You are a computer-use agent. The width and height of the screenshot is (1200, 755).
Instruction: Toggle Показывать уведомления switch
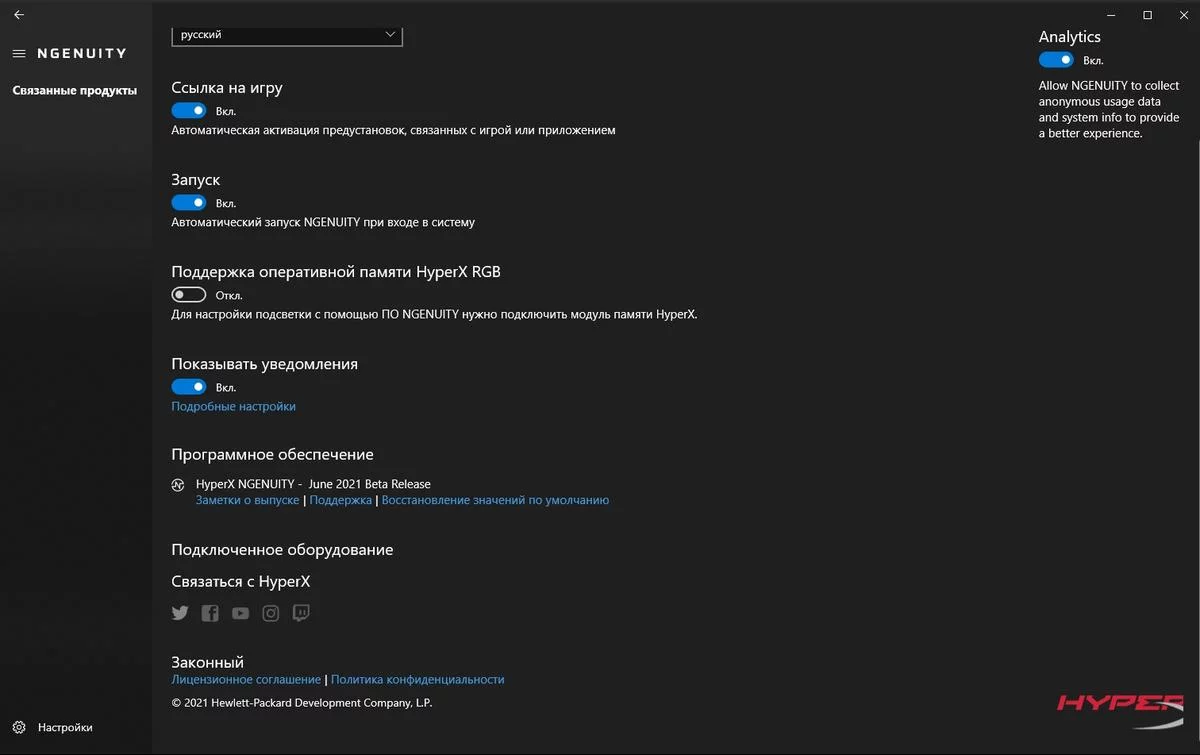pos(189,387)
